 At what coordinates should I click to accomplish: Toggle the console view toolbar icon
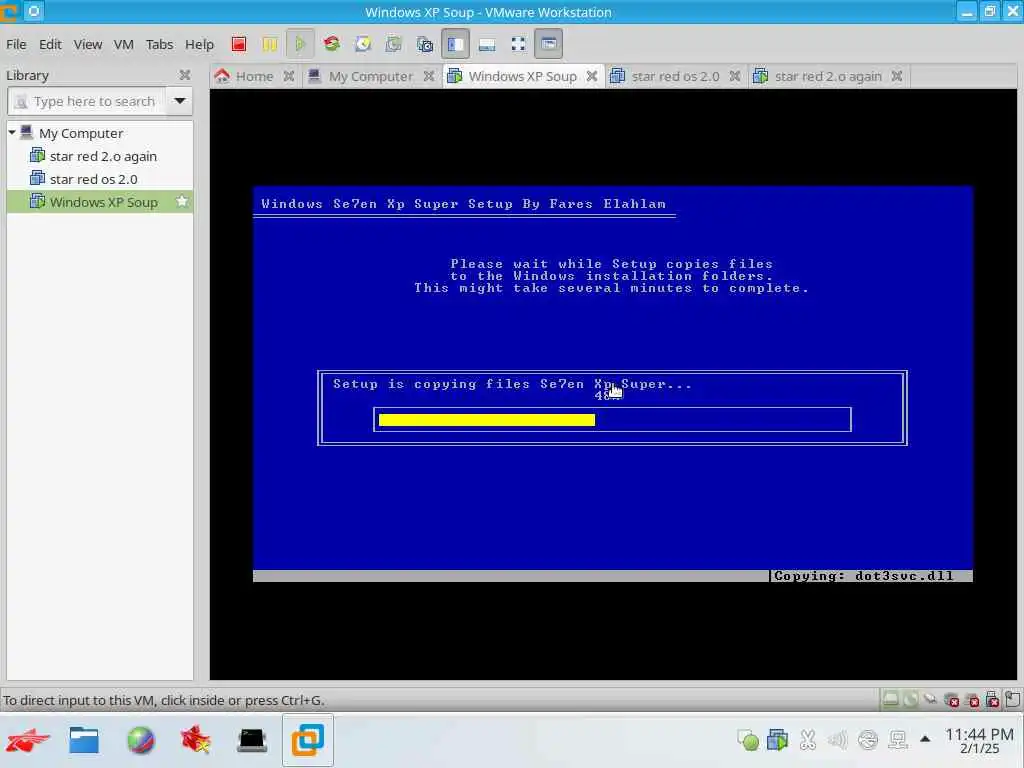[x=549, y=44]
